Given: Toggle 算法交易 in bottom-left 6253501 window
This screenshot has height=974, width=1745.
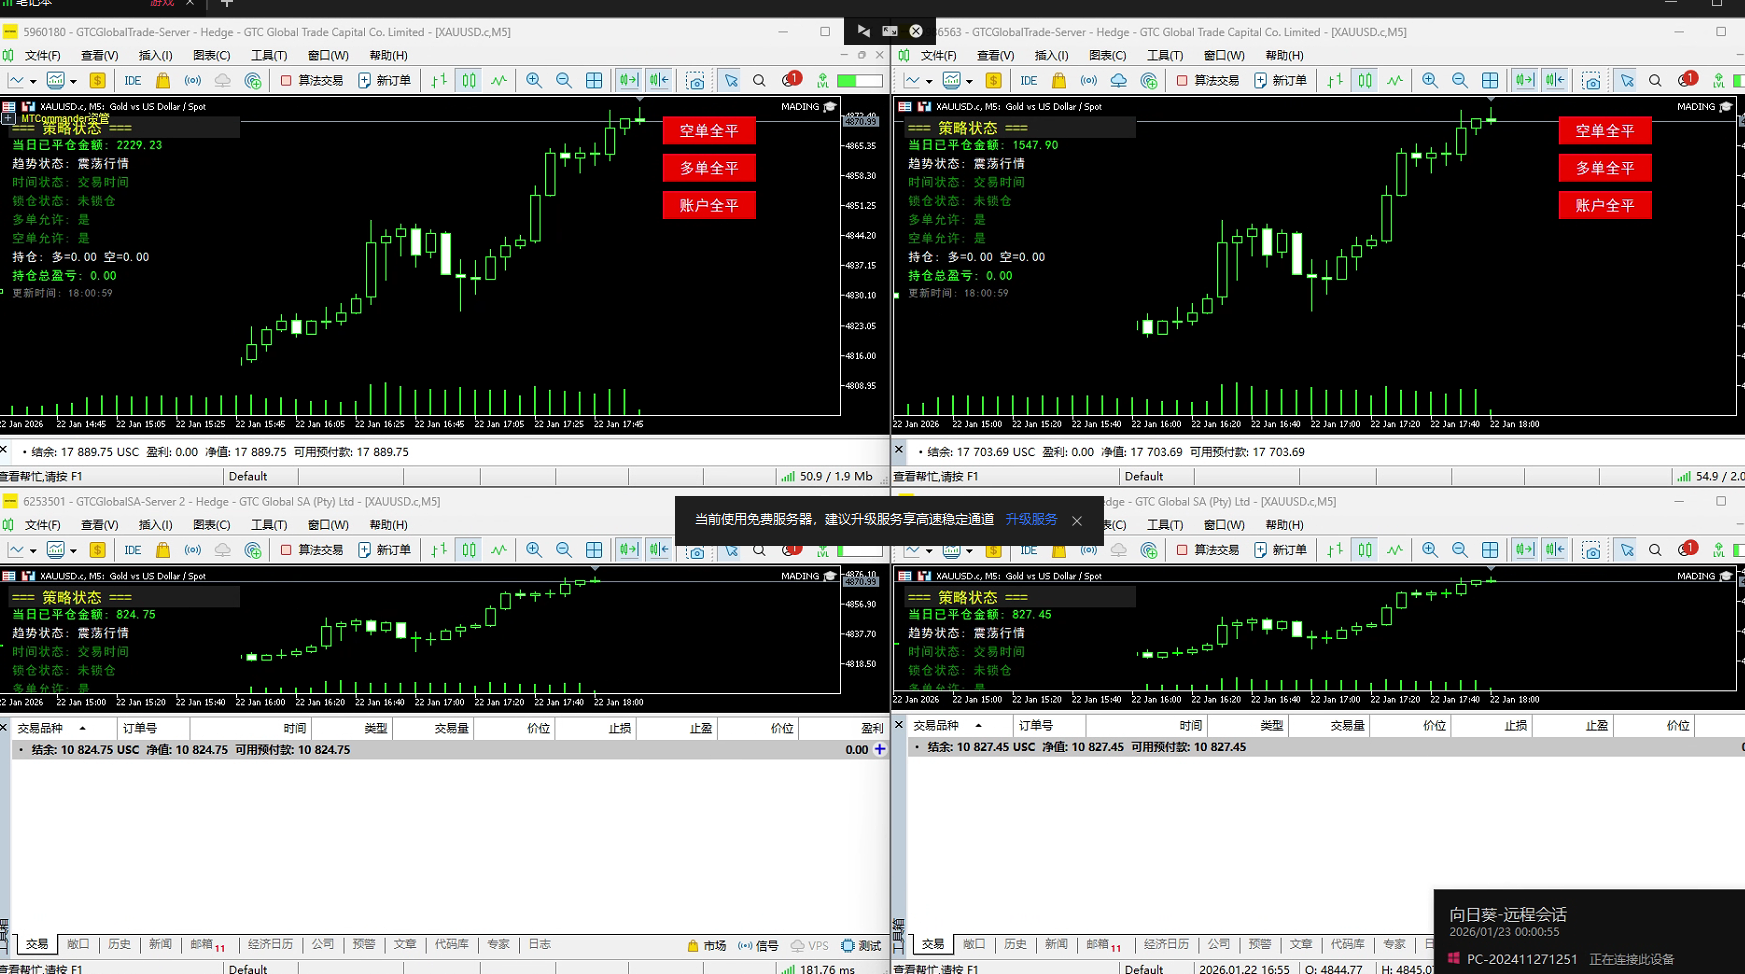Looking at the screenshot, I should click(311, 550).
